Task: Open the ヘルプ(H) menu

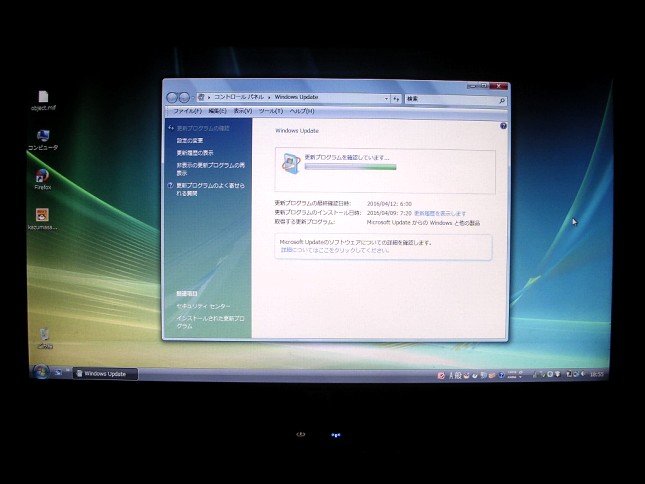Action: click(302, 111)
